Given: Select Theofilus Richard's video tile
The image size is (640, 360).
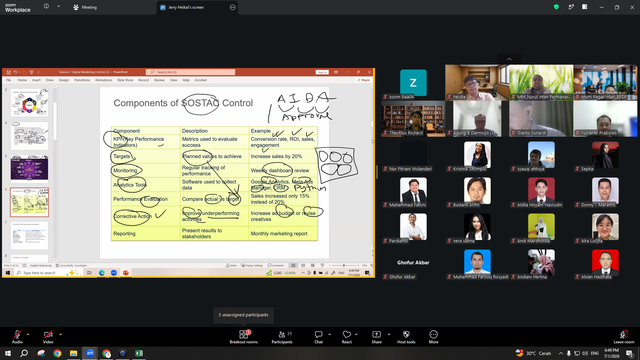Looking at the screenshot, I should [413, 119].
